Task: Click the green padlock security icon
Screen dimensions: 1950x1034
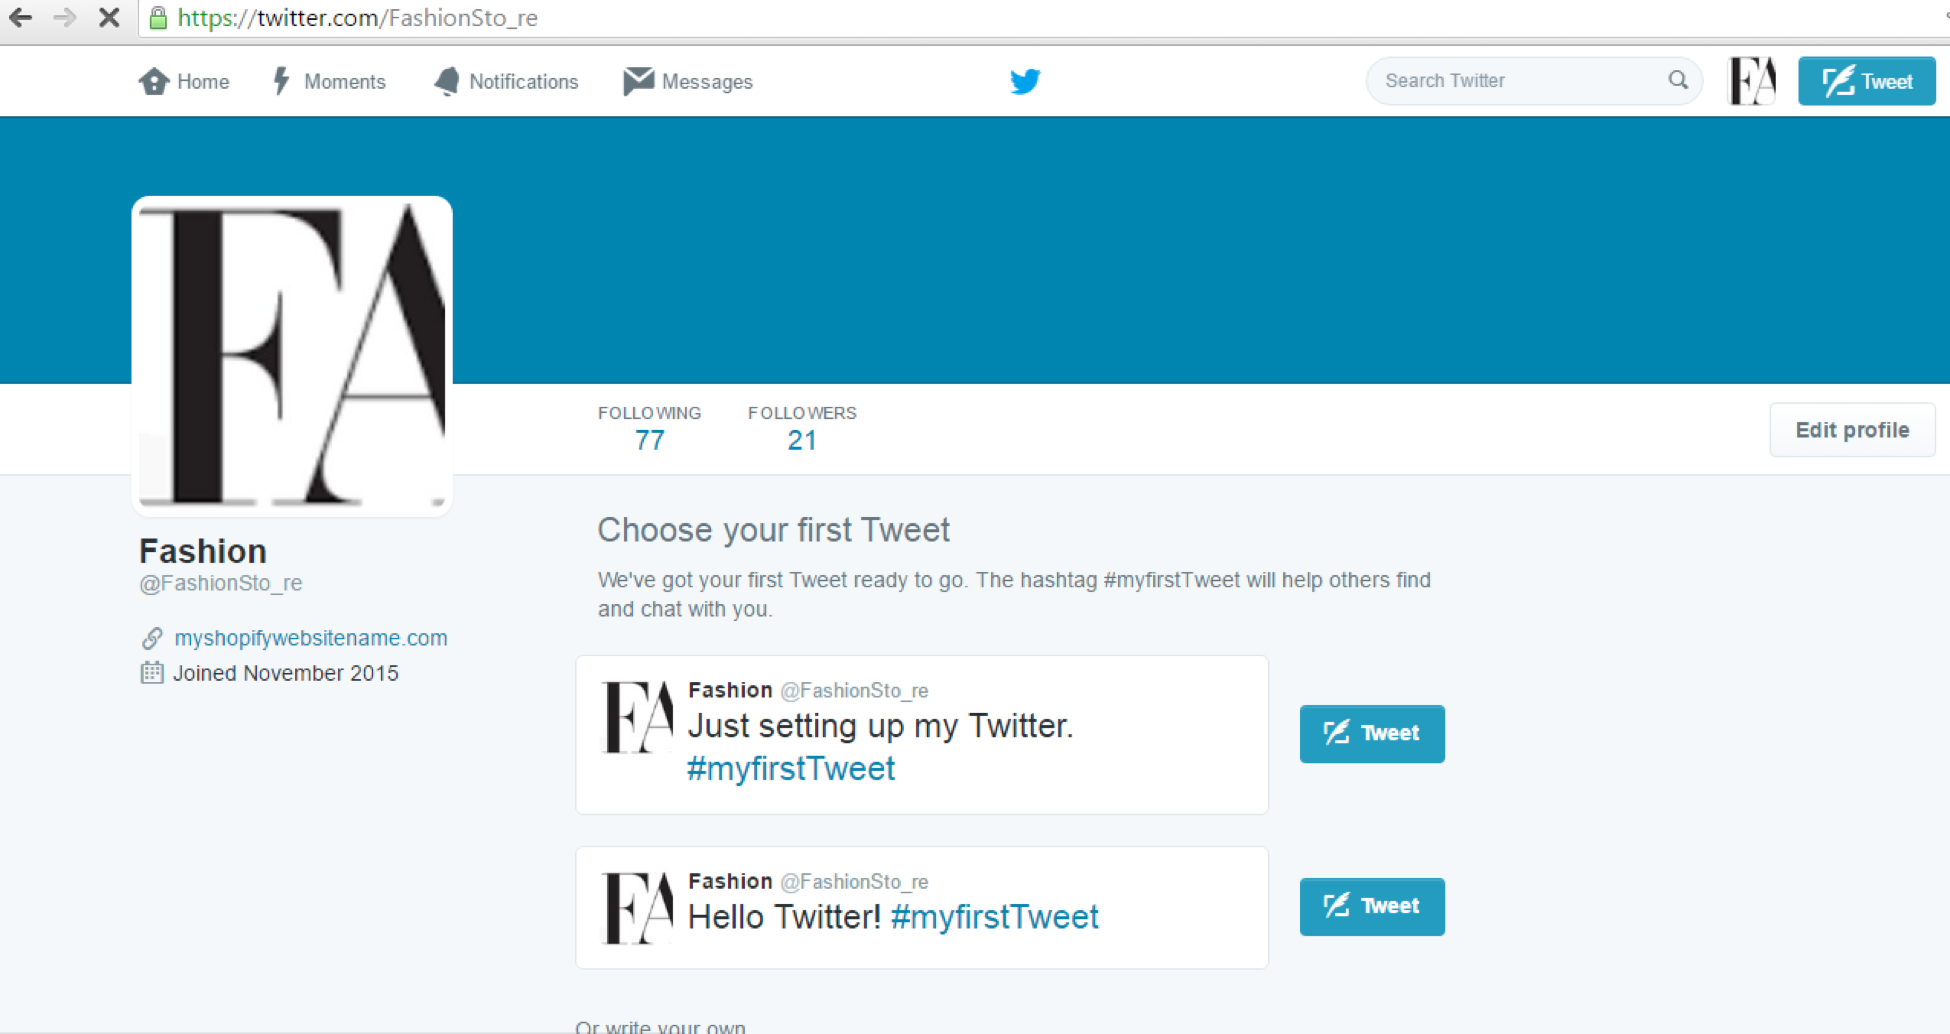Action: pos(158,17)
